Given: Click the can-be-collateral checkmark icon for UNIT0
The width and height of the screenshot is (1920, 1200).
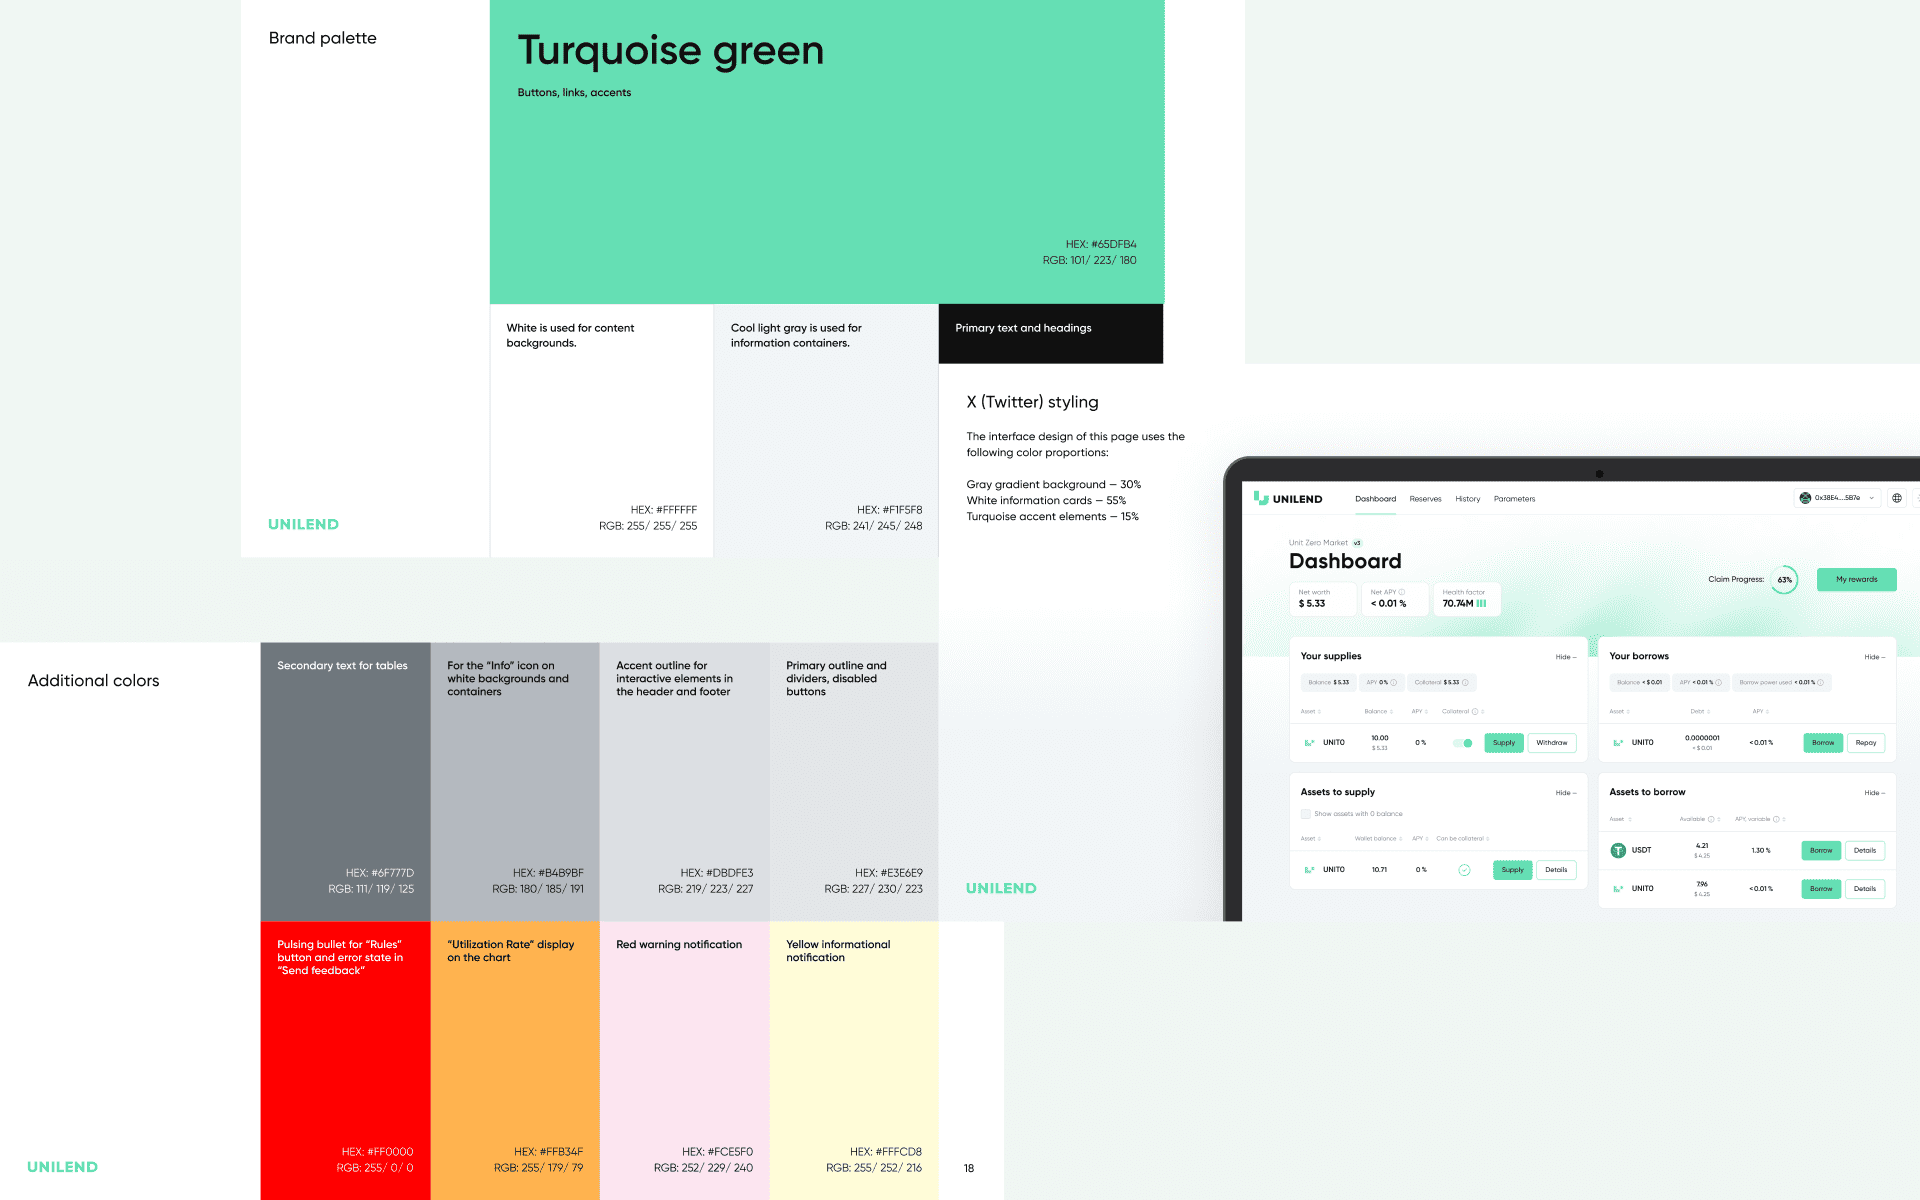Looking at the screenshot, I should point(1464,870).
